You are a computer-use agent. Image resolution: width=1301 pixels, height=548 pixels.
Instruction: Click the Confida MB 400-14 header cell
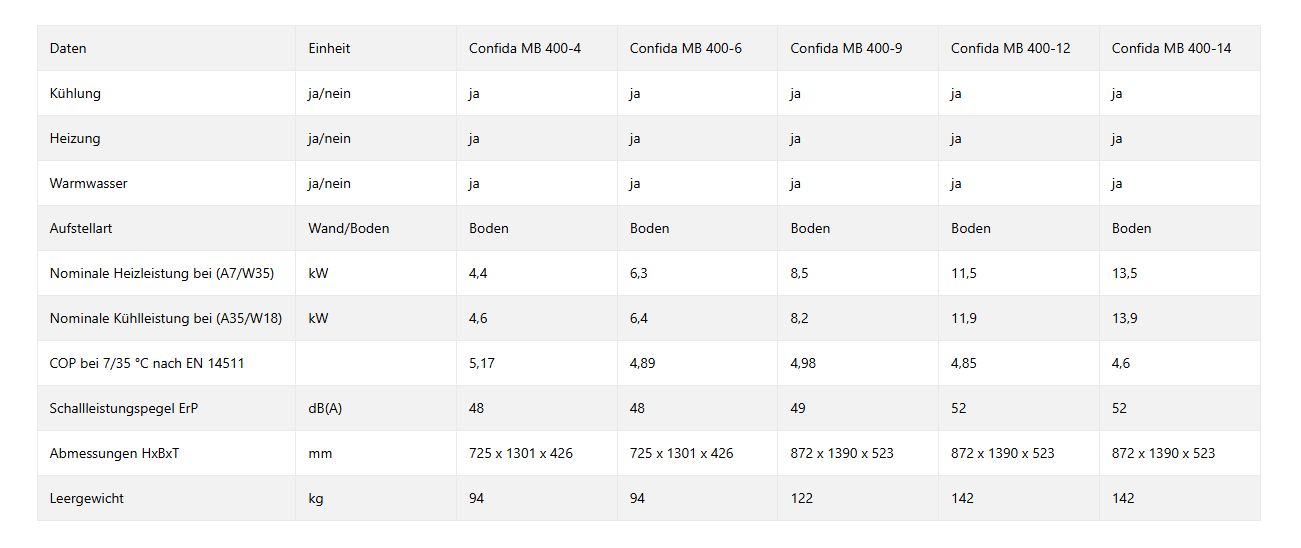point(1171,48)
